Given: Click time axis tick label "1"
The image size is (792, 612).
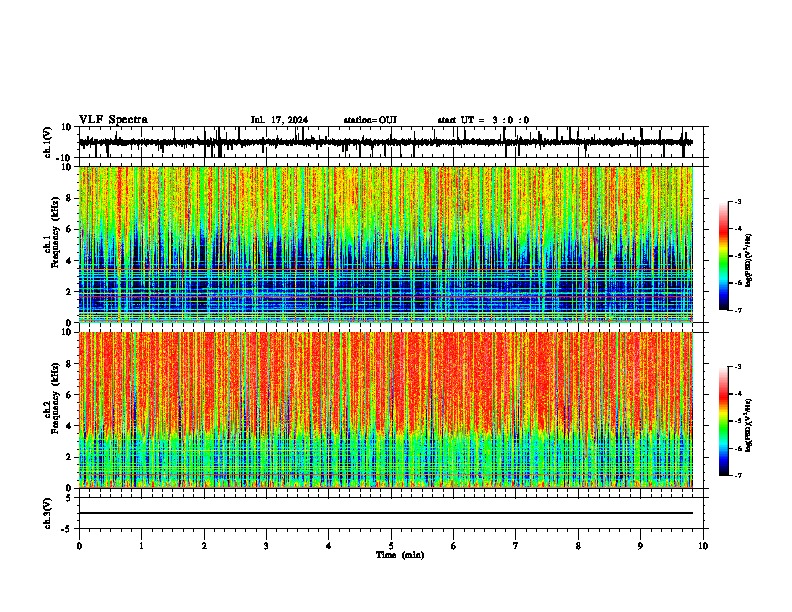Looking at the screenshot, I should coord(141,546).
